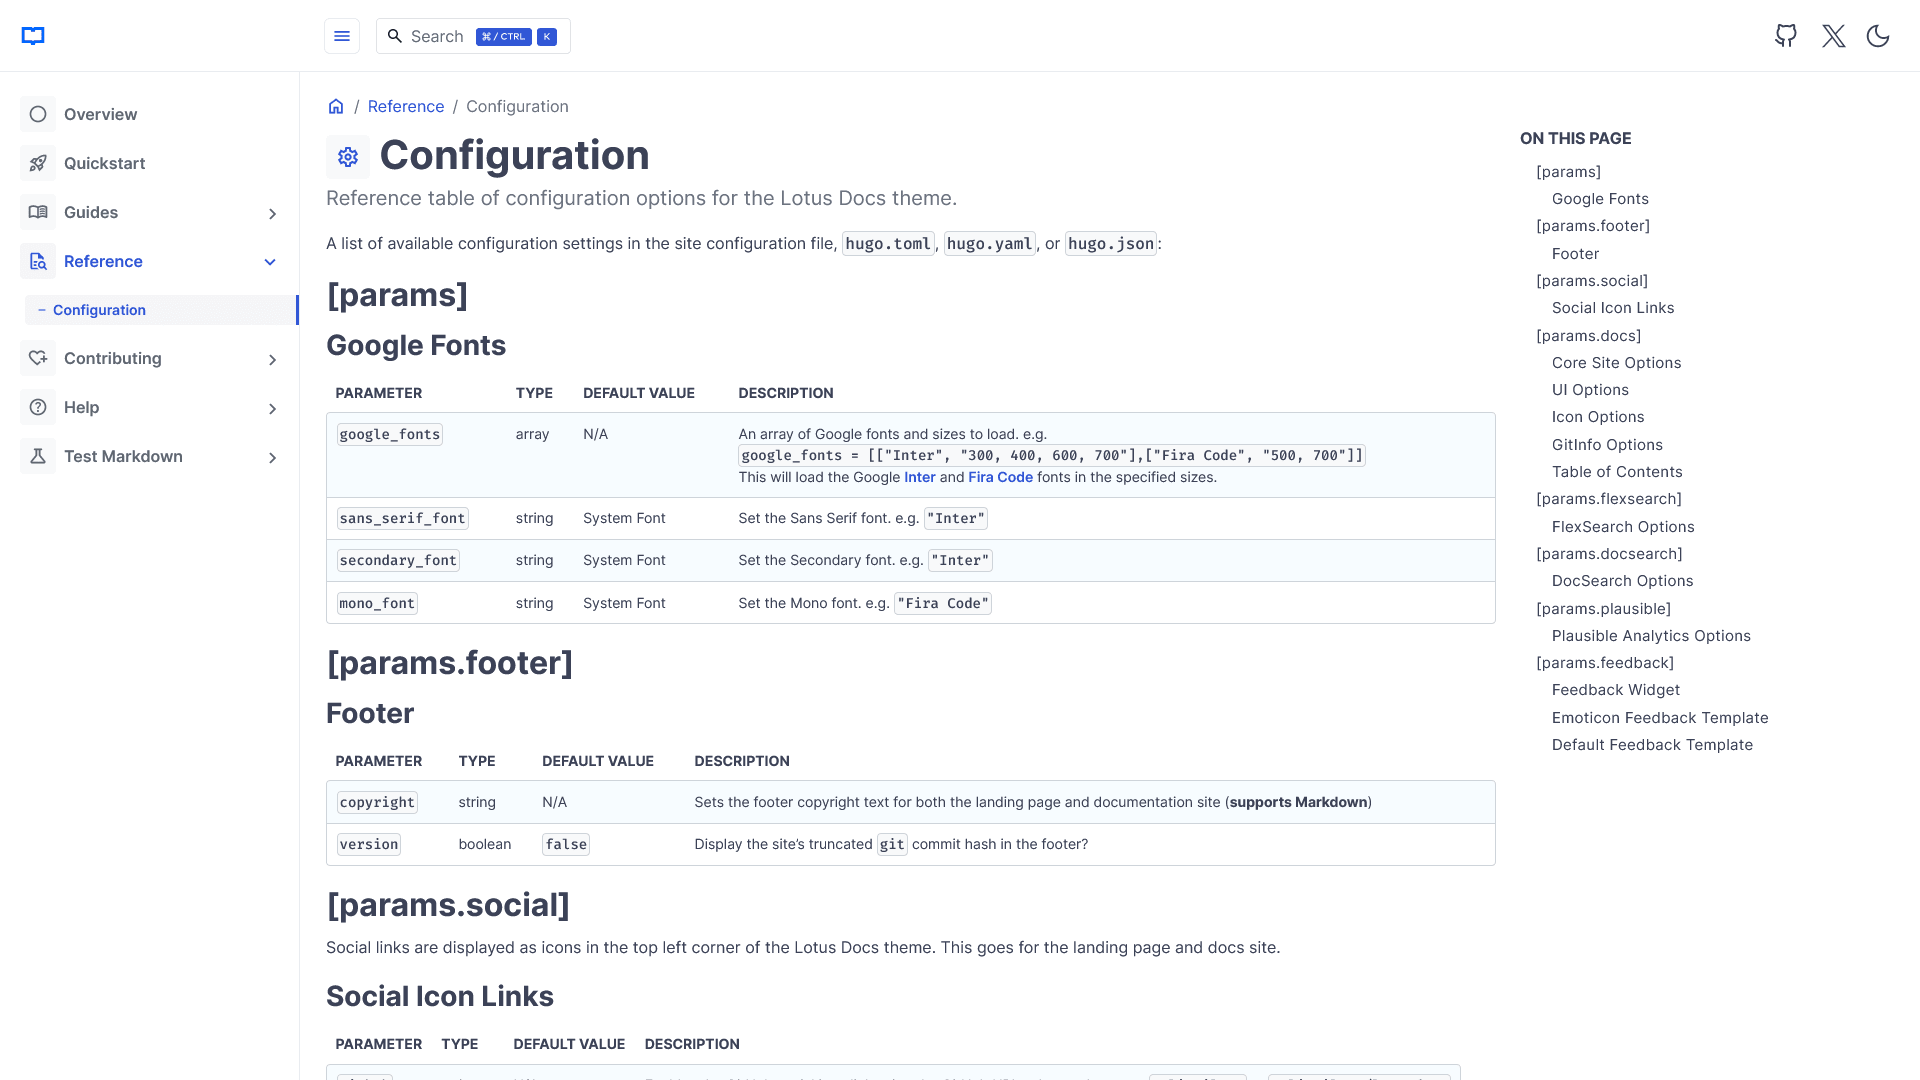
Task: Expand the Guides sidebar section
Action: click(x=272, y=213)
